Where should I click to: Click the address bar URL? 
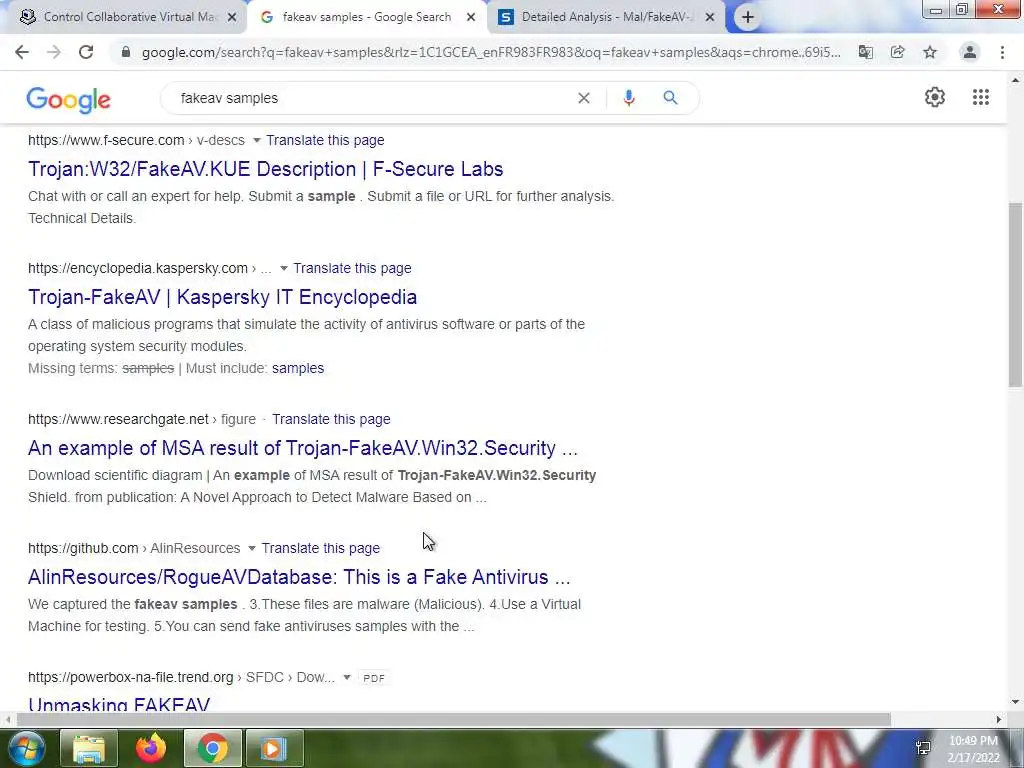pos(491,52)
